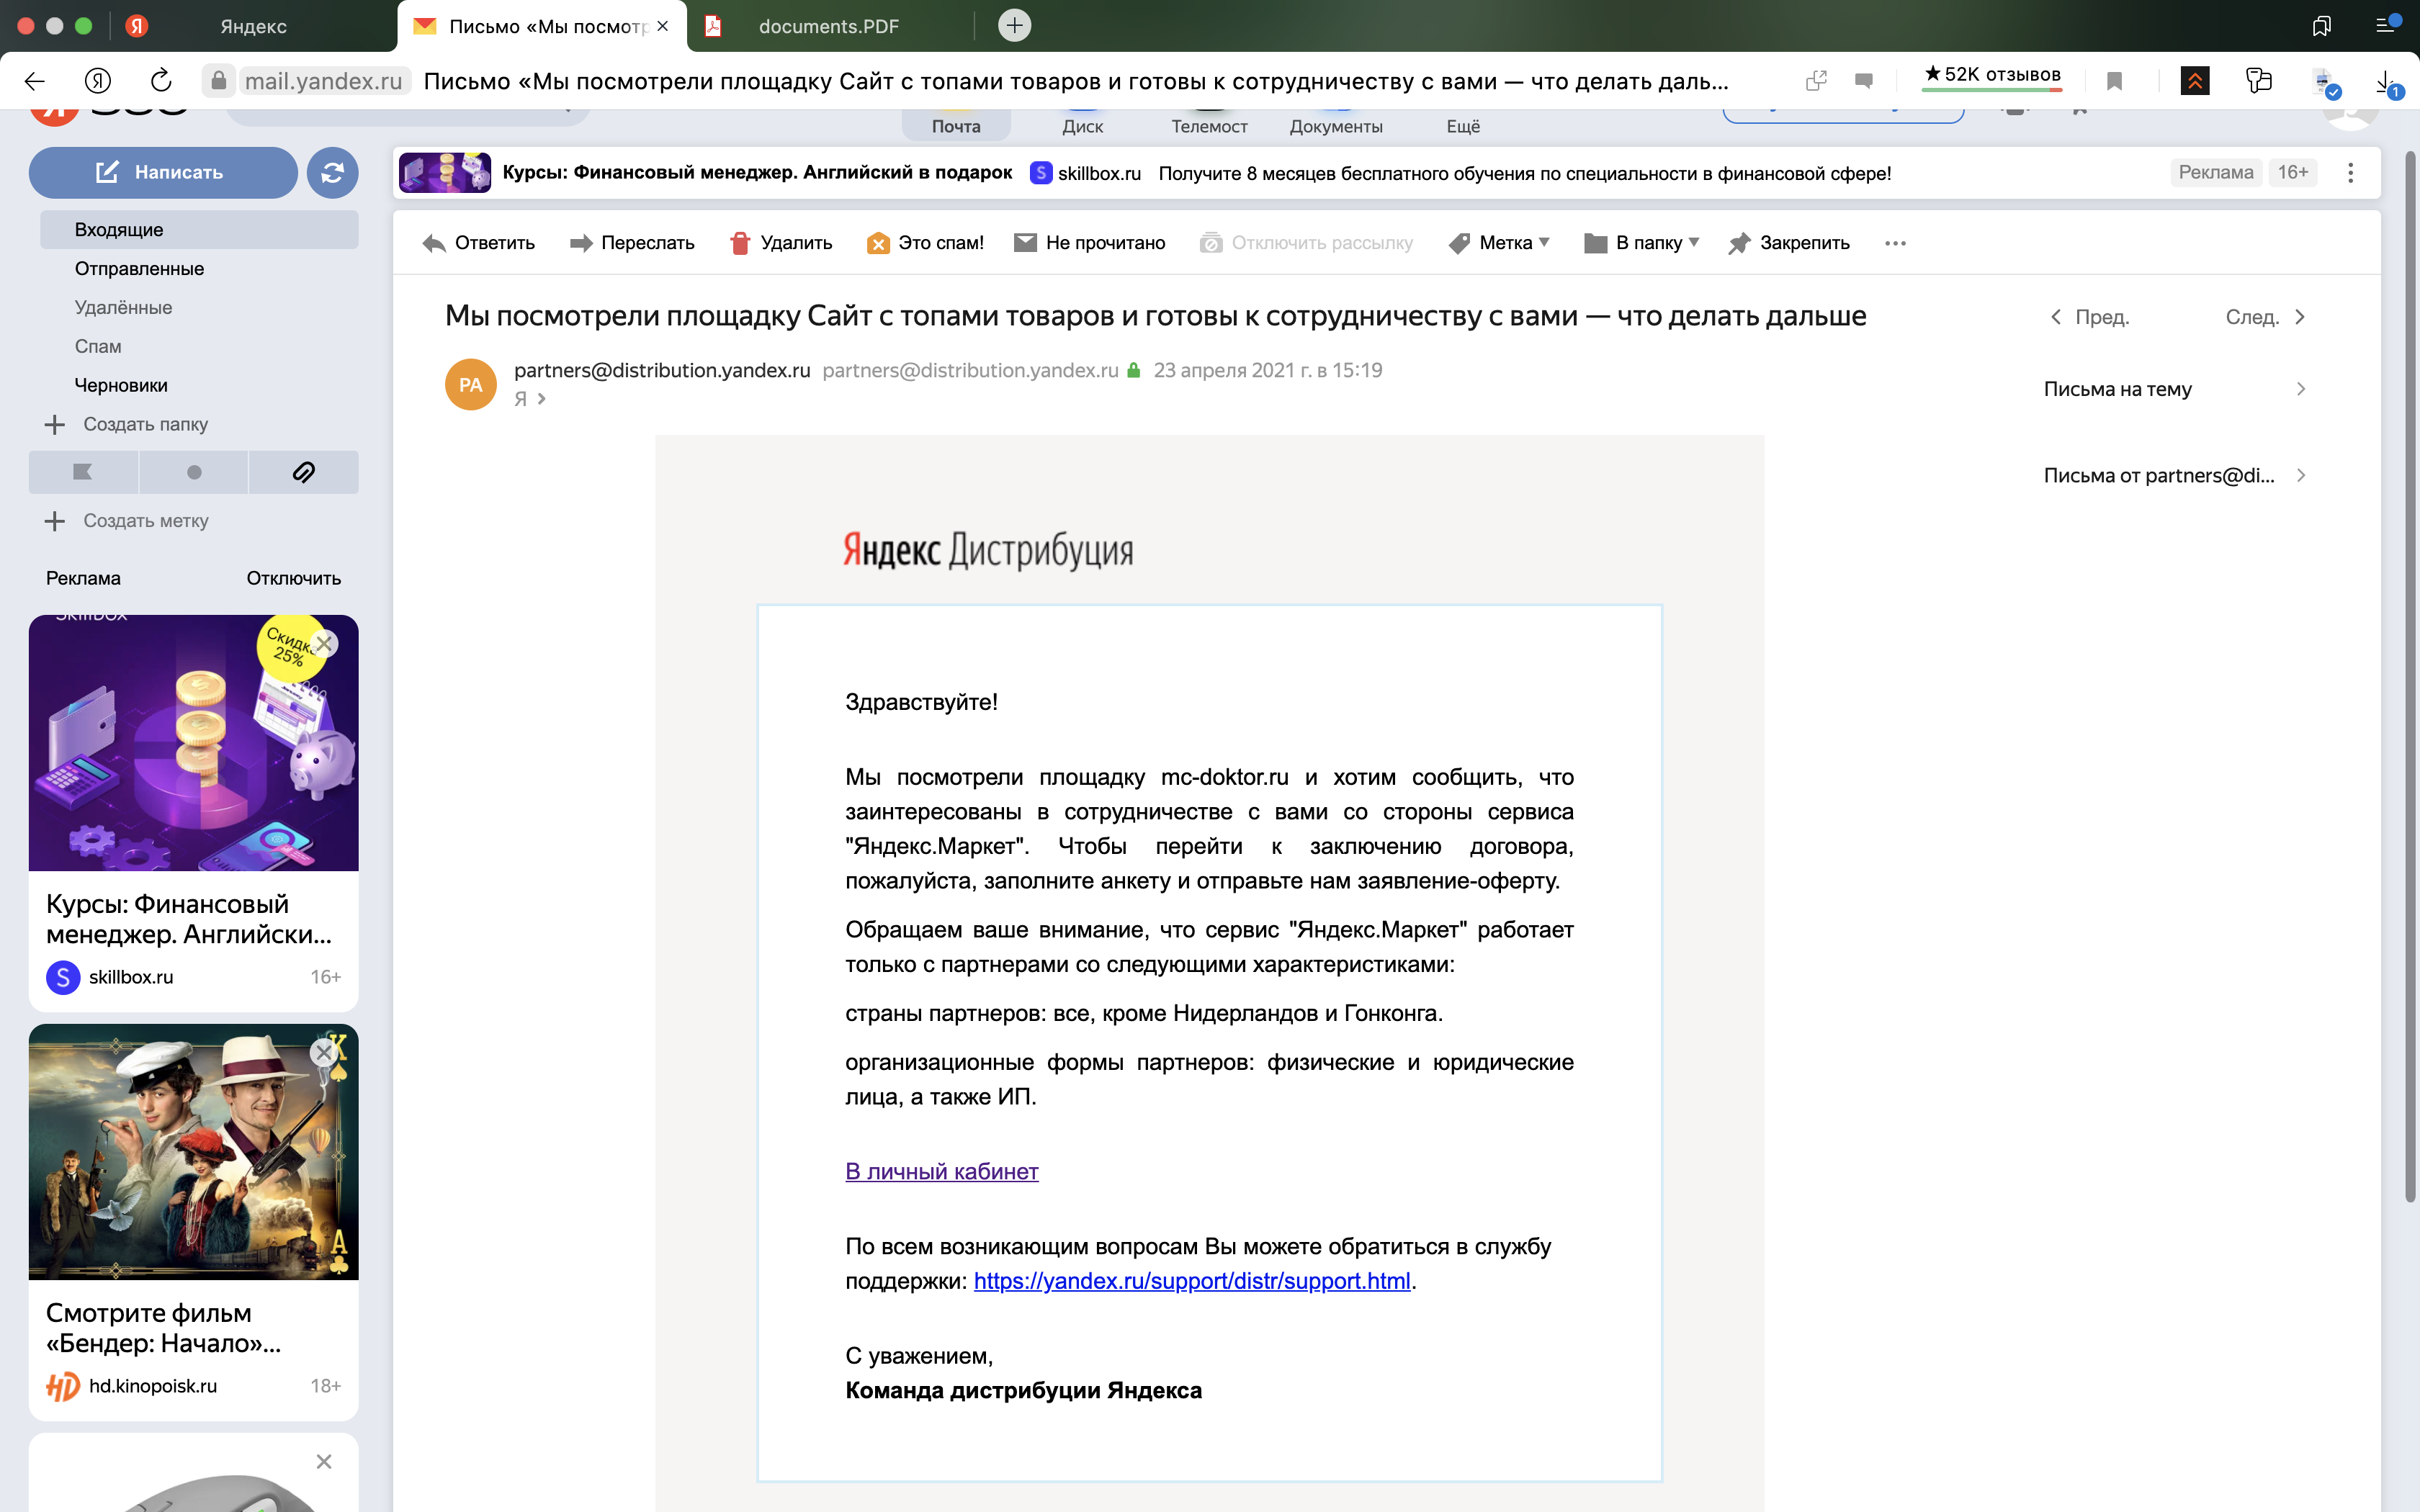Toggle unread messages filter dot
2420x1512 pixels.
point(194,472)
